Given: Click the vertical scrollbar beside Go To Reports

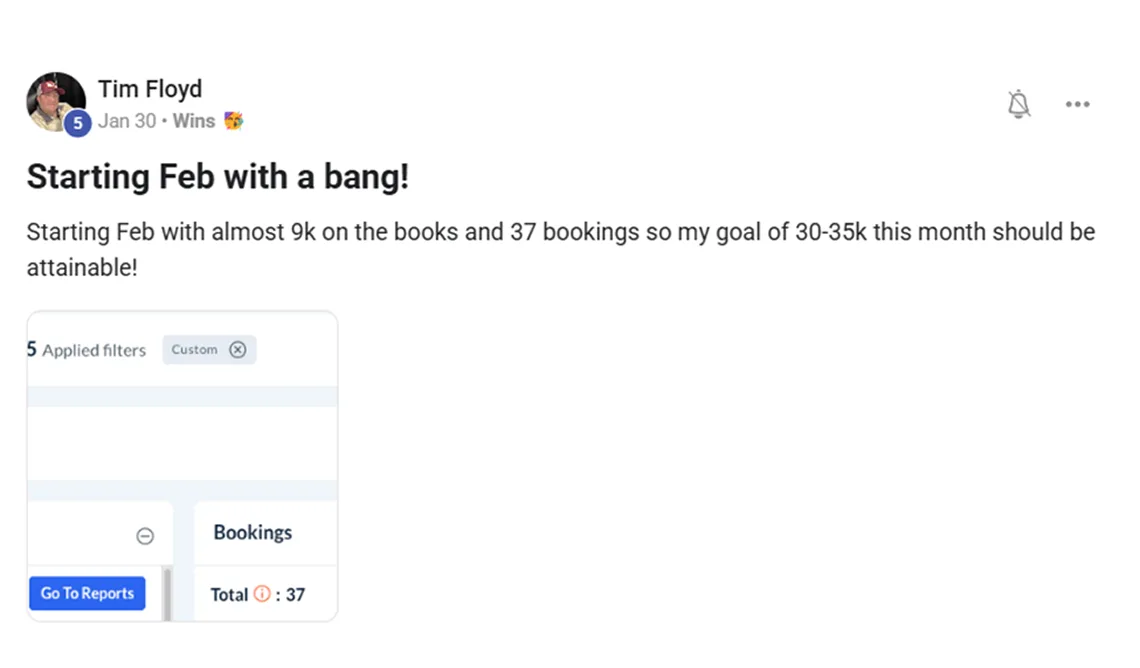Looking at the screenshot, I should (166, 593).
